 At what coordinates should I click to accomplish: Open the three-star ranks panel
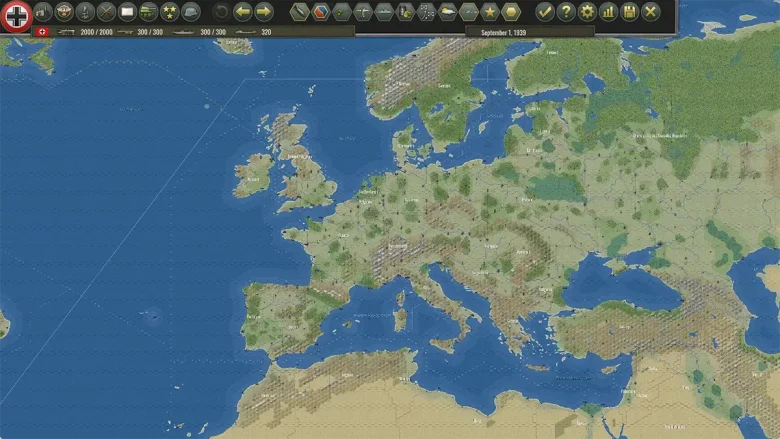click(170, 12)
